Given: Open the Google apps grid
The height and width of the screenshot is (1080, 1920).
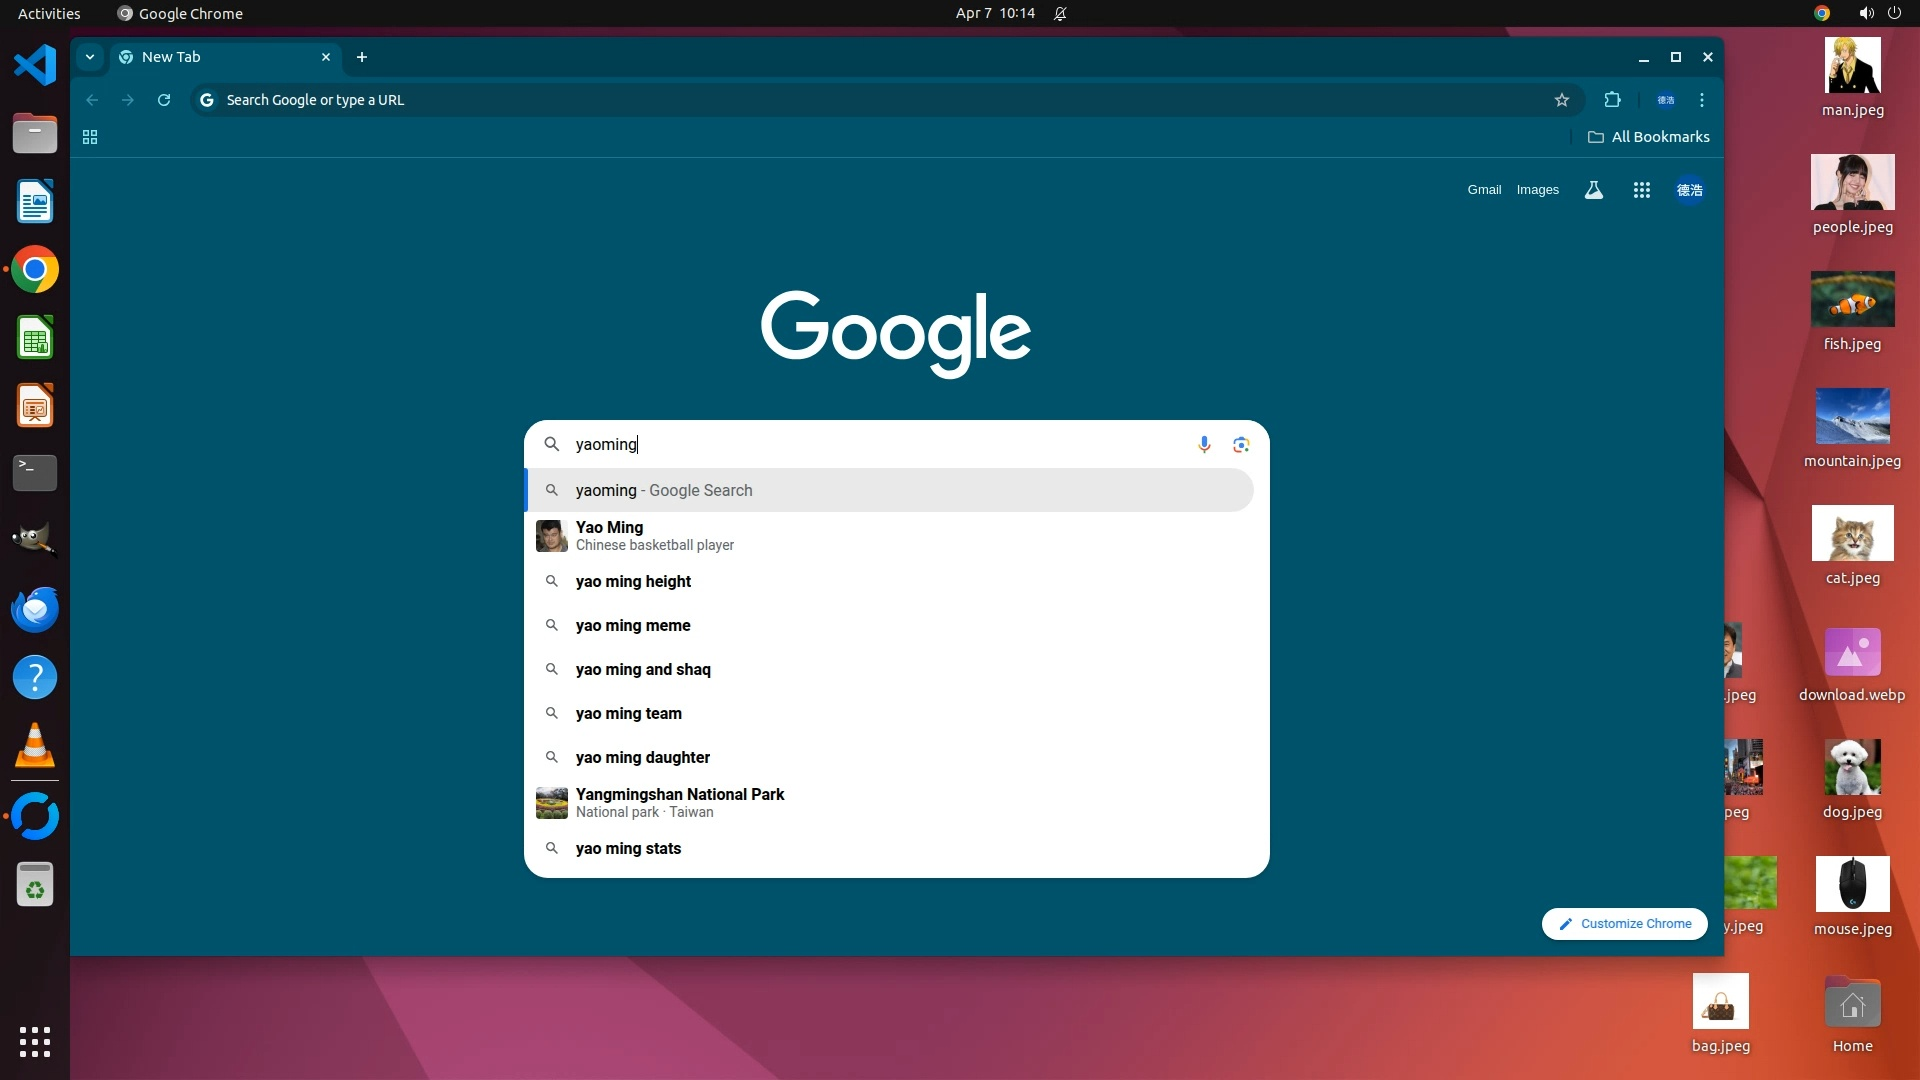Looking at the screenshot, I should [x=1642, y=190].
